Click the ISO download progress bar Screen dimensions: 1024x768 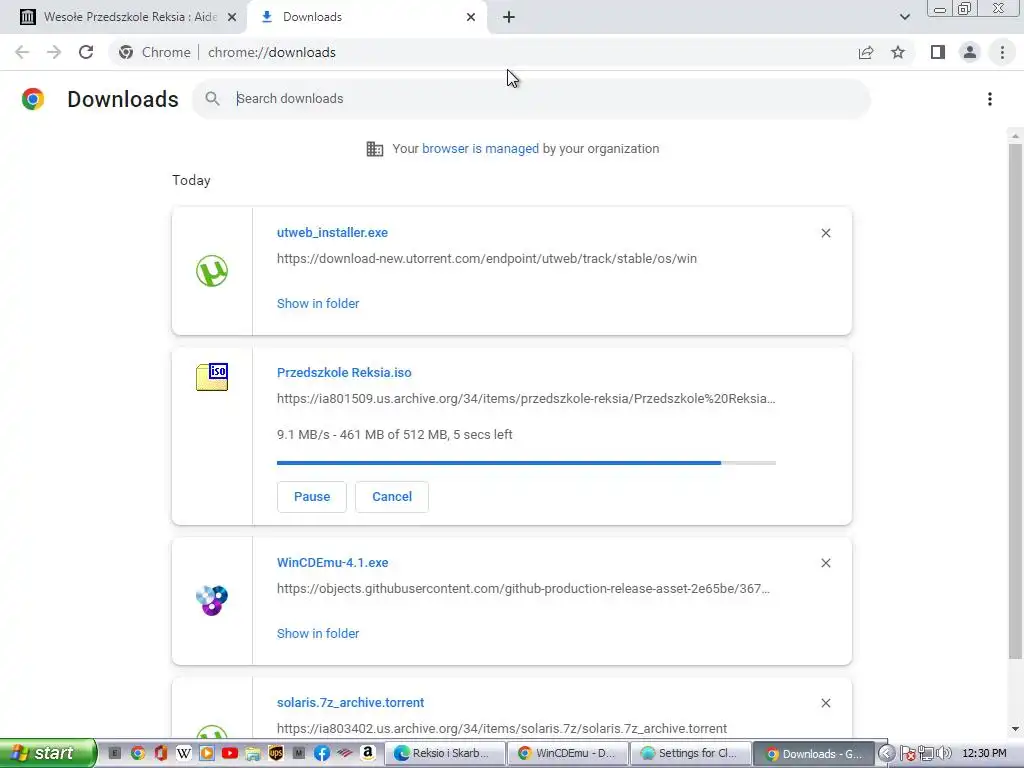pos(526,463)
